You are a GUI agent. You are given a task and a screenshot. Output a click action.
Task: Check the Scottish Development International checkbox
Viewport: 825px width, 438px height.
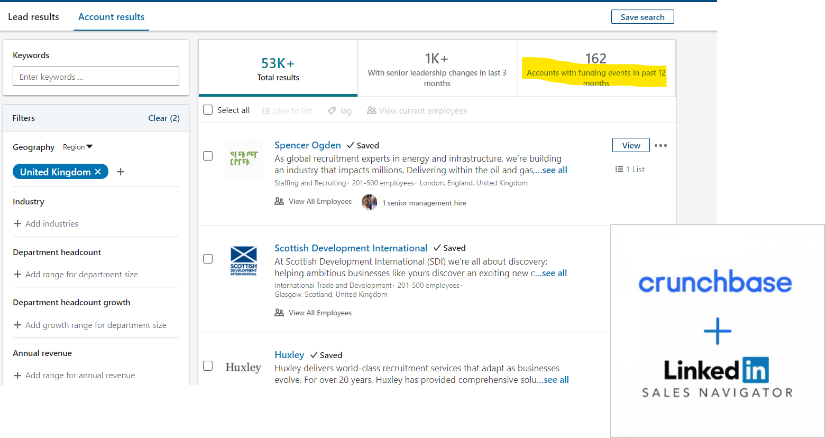[208, 259]
